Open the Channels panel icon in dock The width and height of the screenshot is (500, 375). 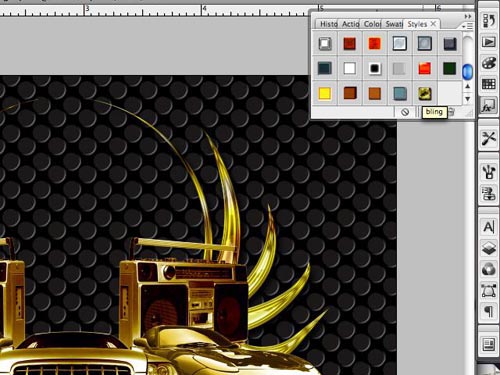pos(489,269)
